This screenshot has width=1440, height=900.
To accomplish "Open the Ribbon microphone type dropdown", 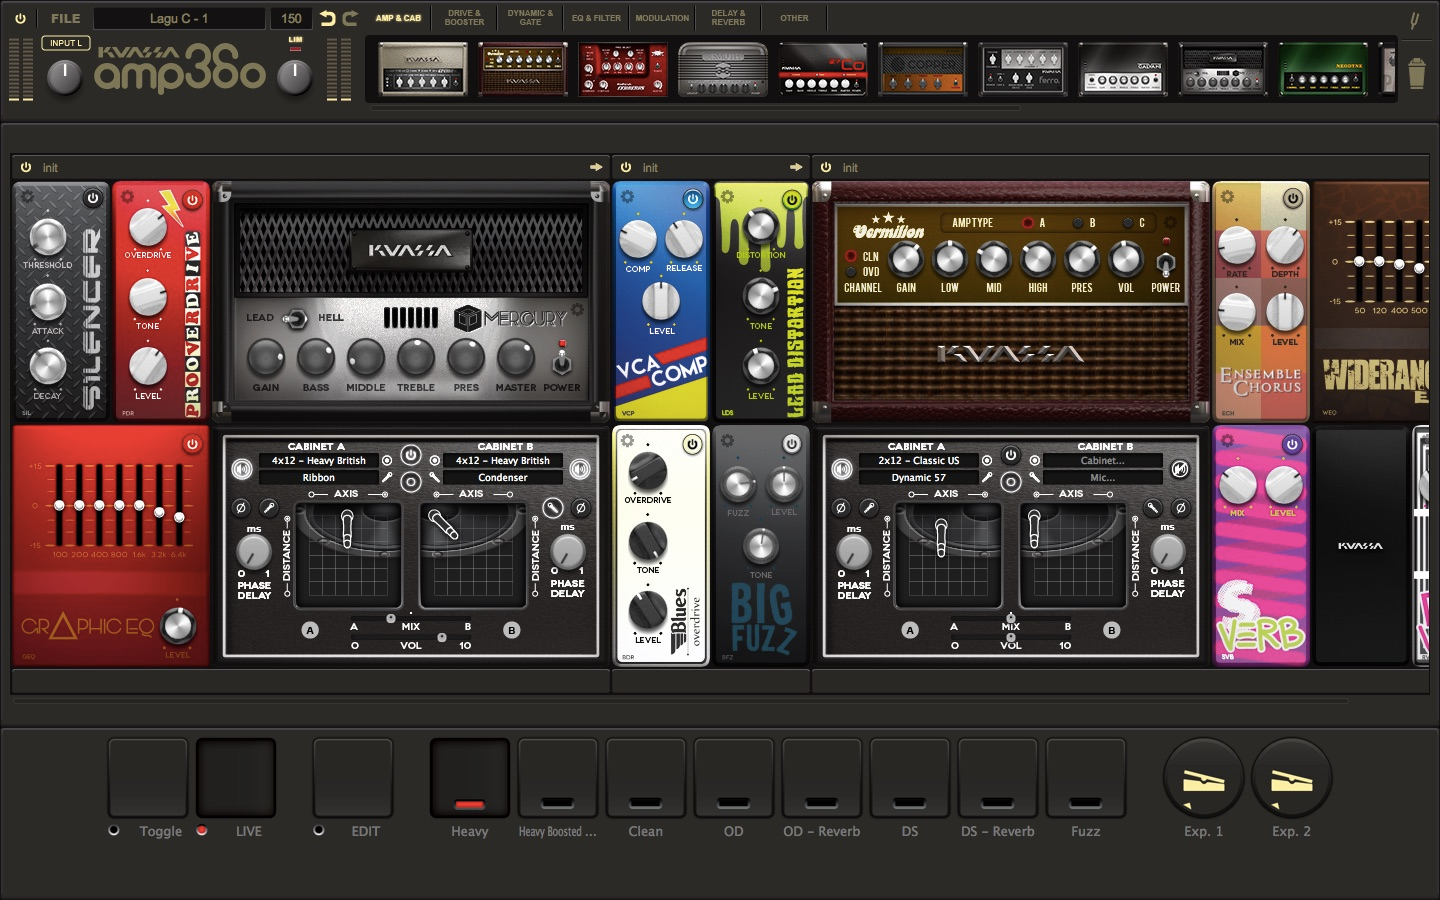I will click(x=318, y=478).
